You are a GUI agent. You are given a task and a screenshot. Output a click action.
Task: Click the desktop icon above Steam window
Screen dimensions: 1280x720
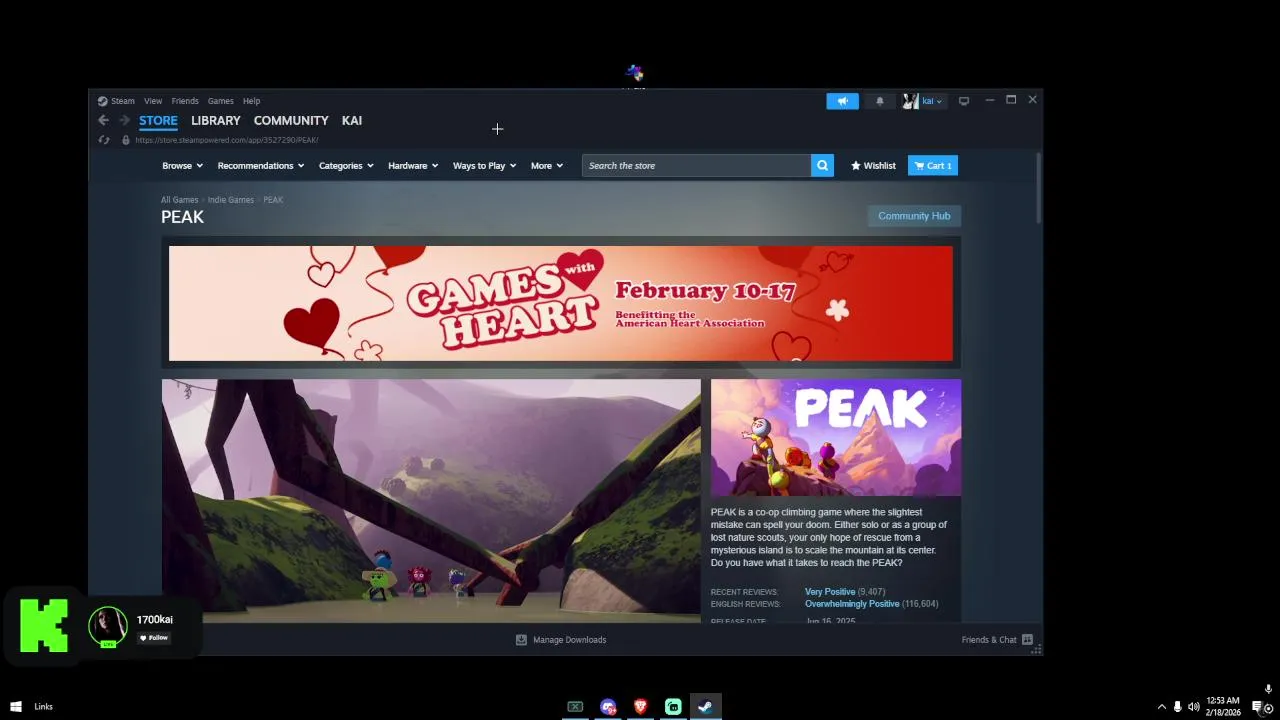[x=634, y=73]
